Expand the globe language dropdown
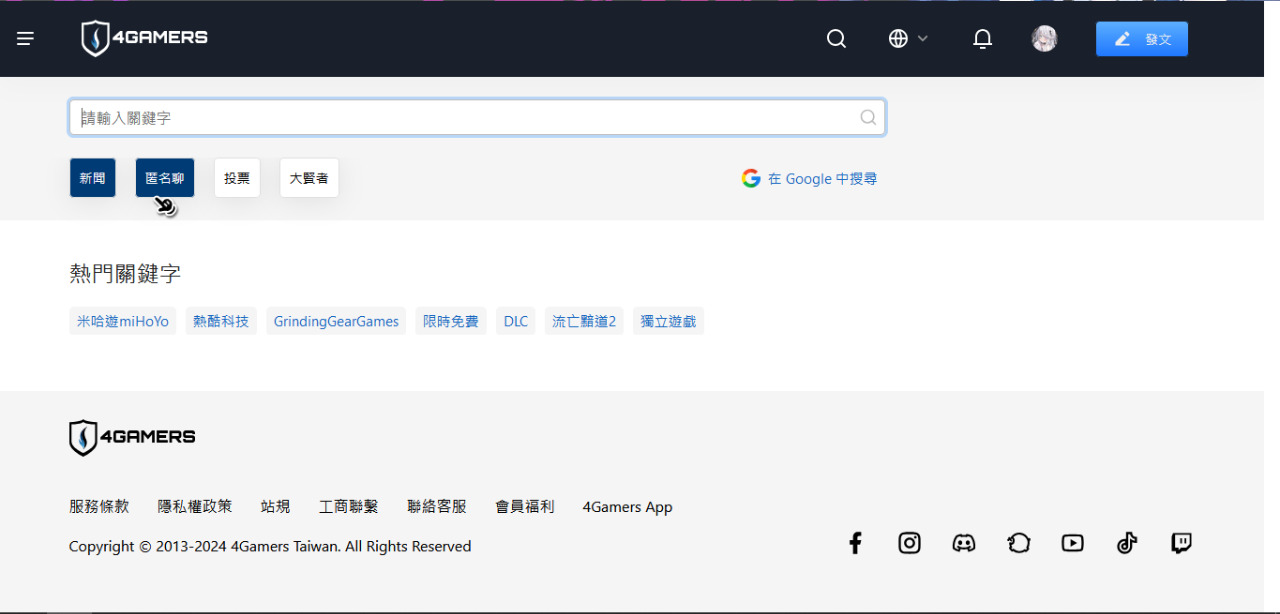The width and height of the screenshot is (1280, 614). point(908,39)
